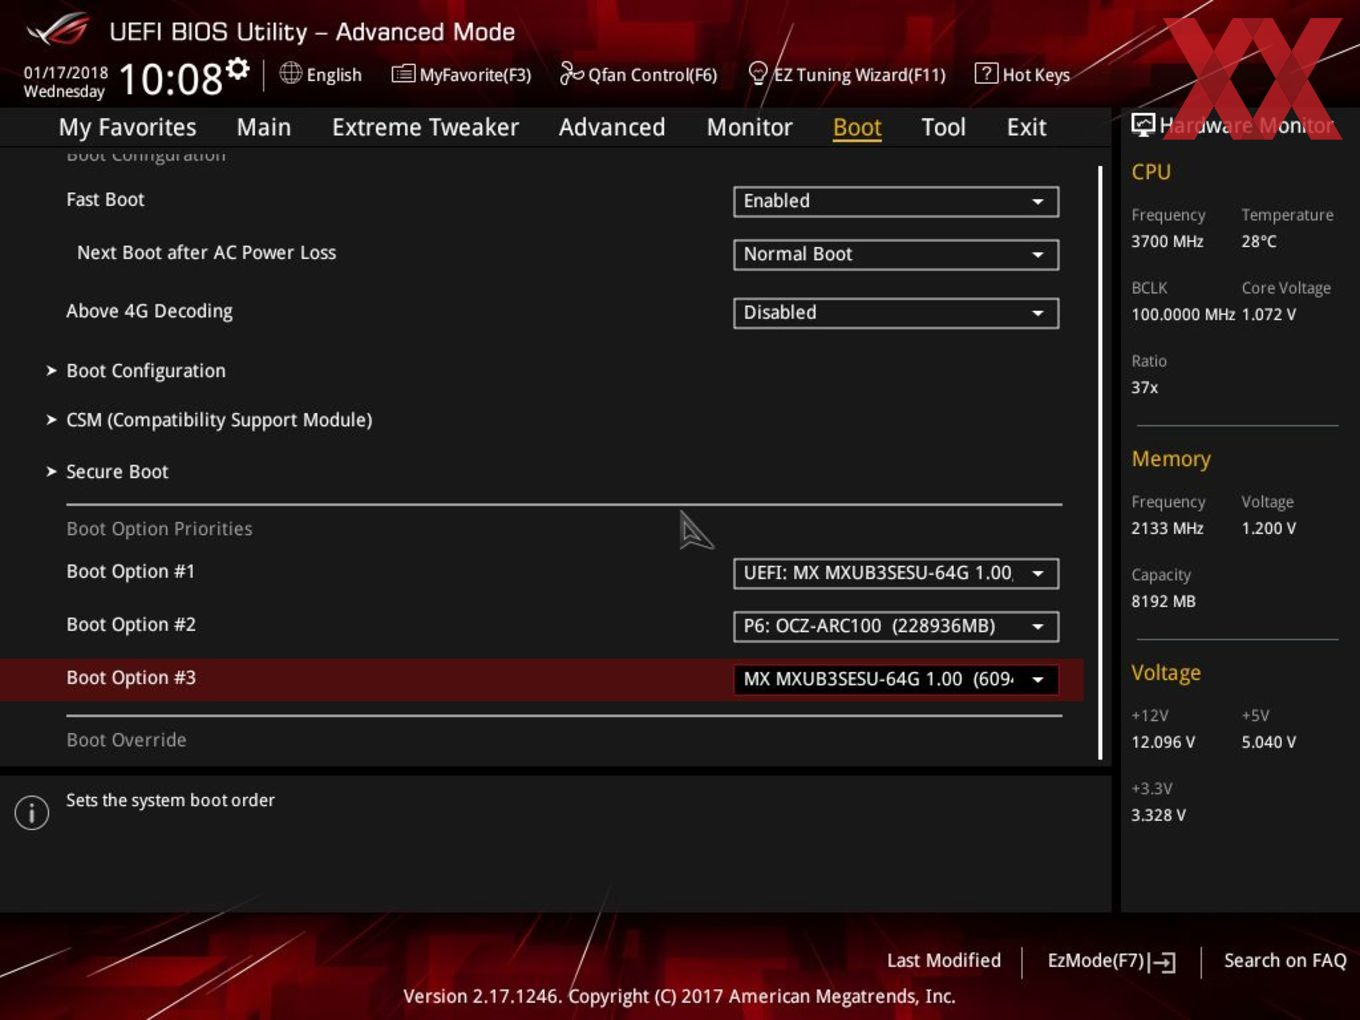Select the Boot Option #2 label
The height and width of the screenshot is (1020, 1360).
(131, 625)
